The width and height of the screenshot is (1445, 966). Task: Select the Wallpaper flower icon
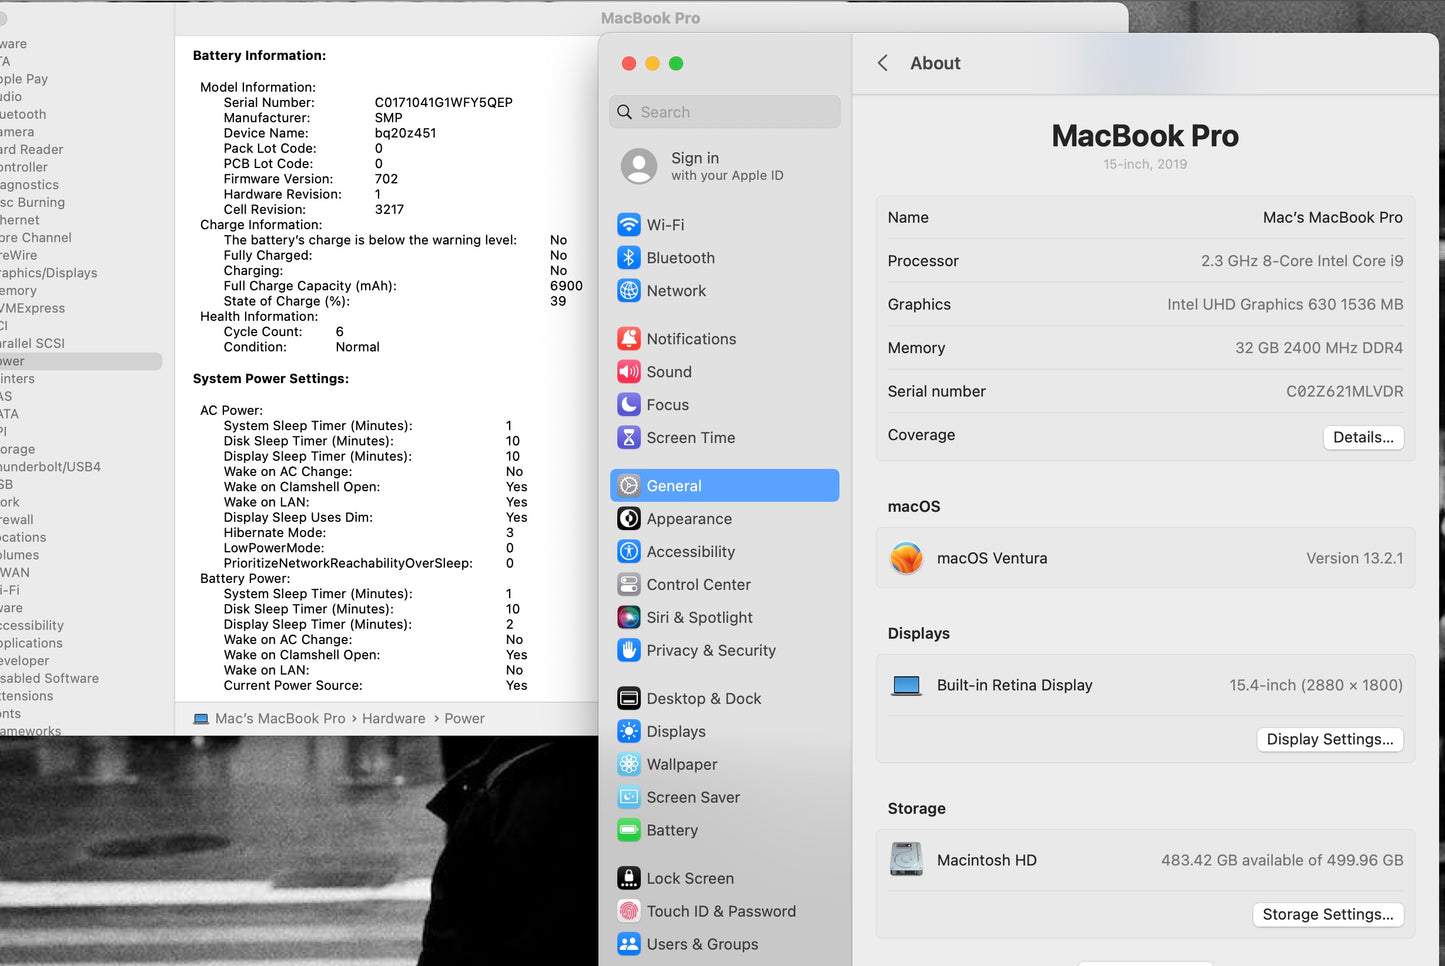point(628,765)
